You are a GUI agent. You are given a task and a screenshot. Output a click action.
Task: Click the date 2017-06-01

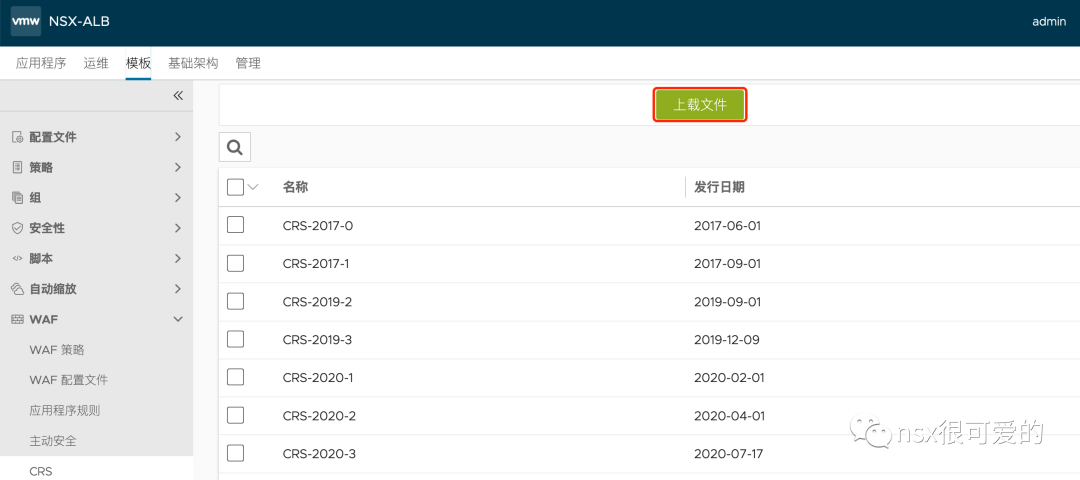point(727,225)
